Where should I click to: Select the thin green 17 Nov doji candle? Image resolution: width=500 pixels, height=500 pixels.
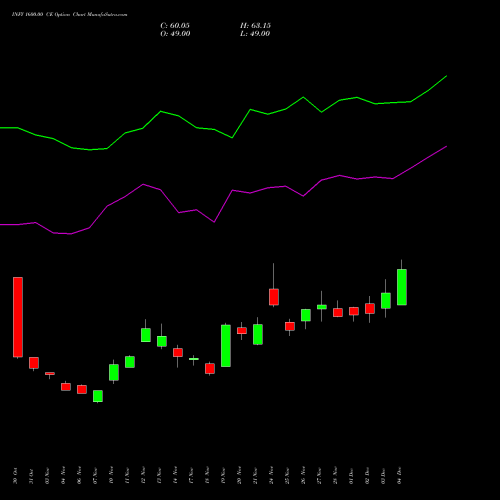(194, 359)
